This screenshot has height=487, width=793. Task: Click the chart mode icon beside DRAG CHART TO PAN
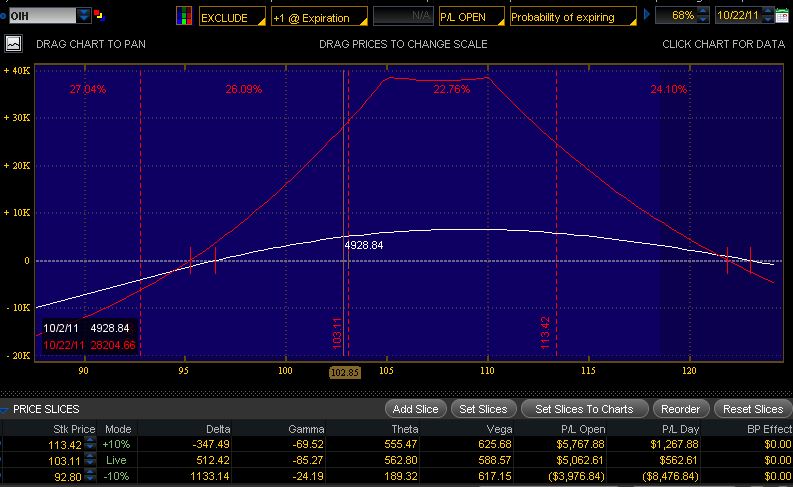14,44
